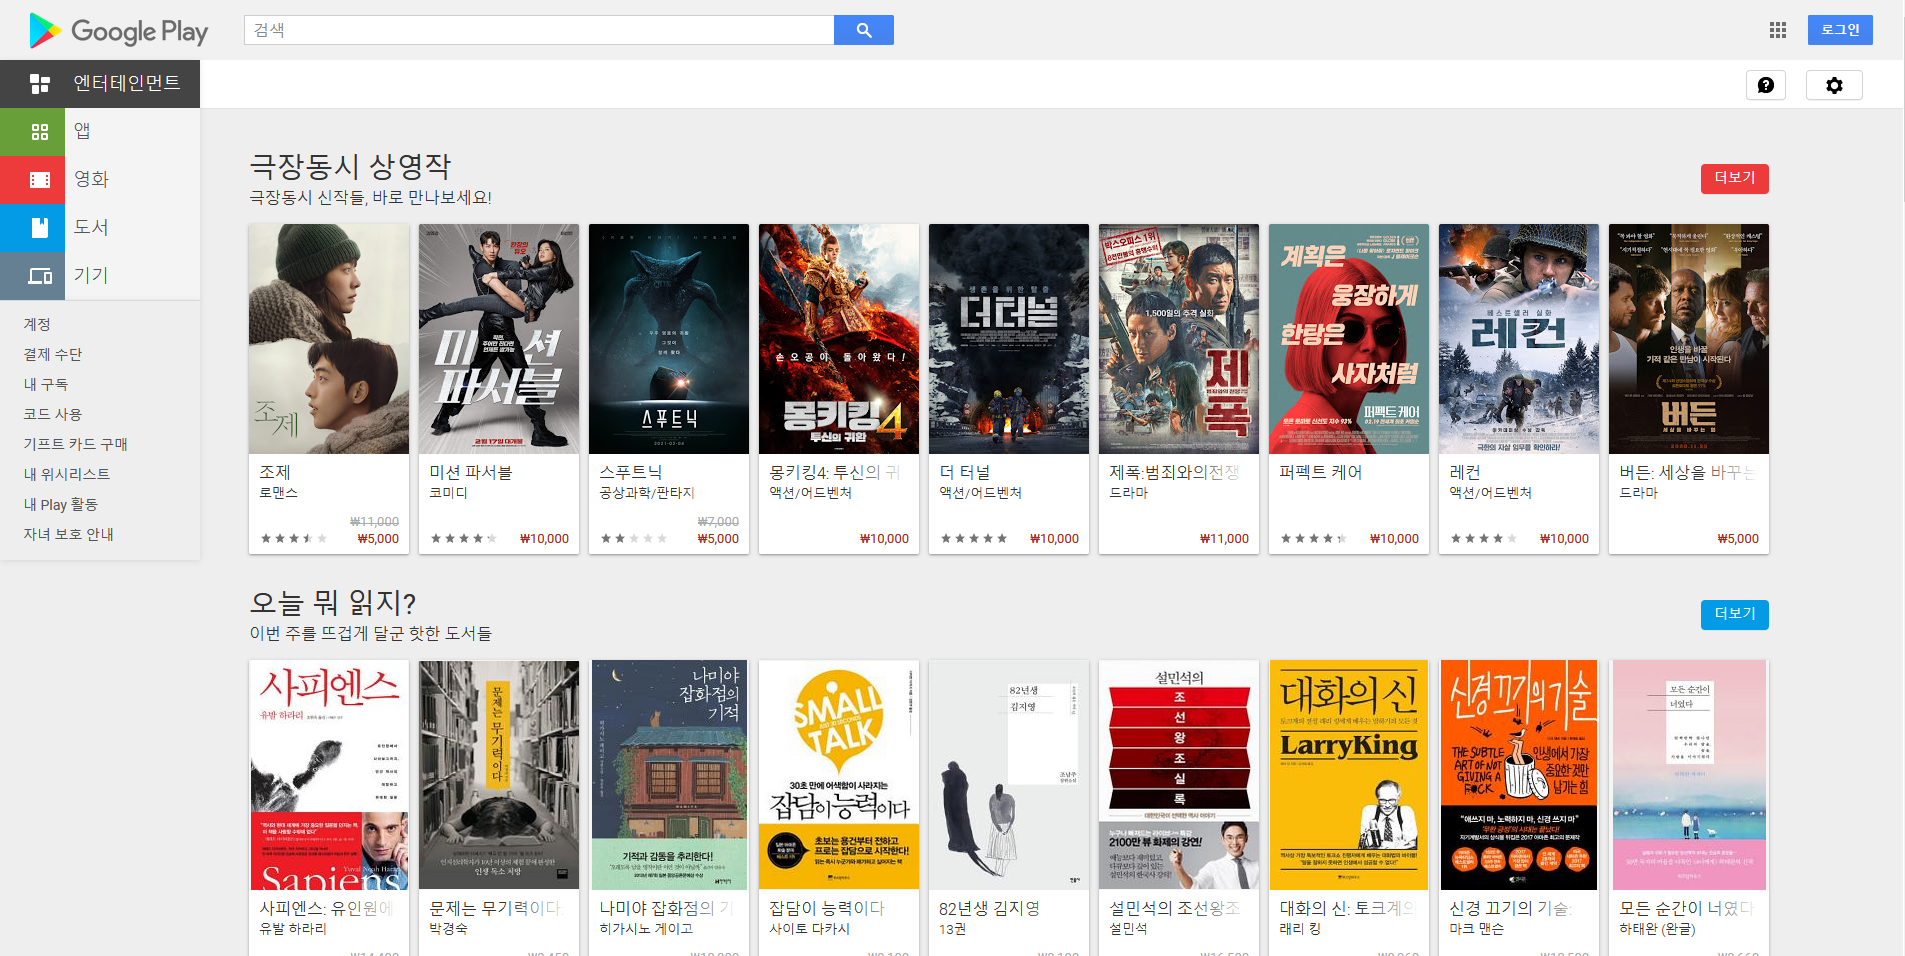Open the 결제 수단 link
Screen dimensions: 1905x956
point(53,354)
